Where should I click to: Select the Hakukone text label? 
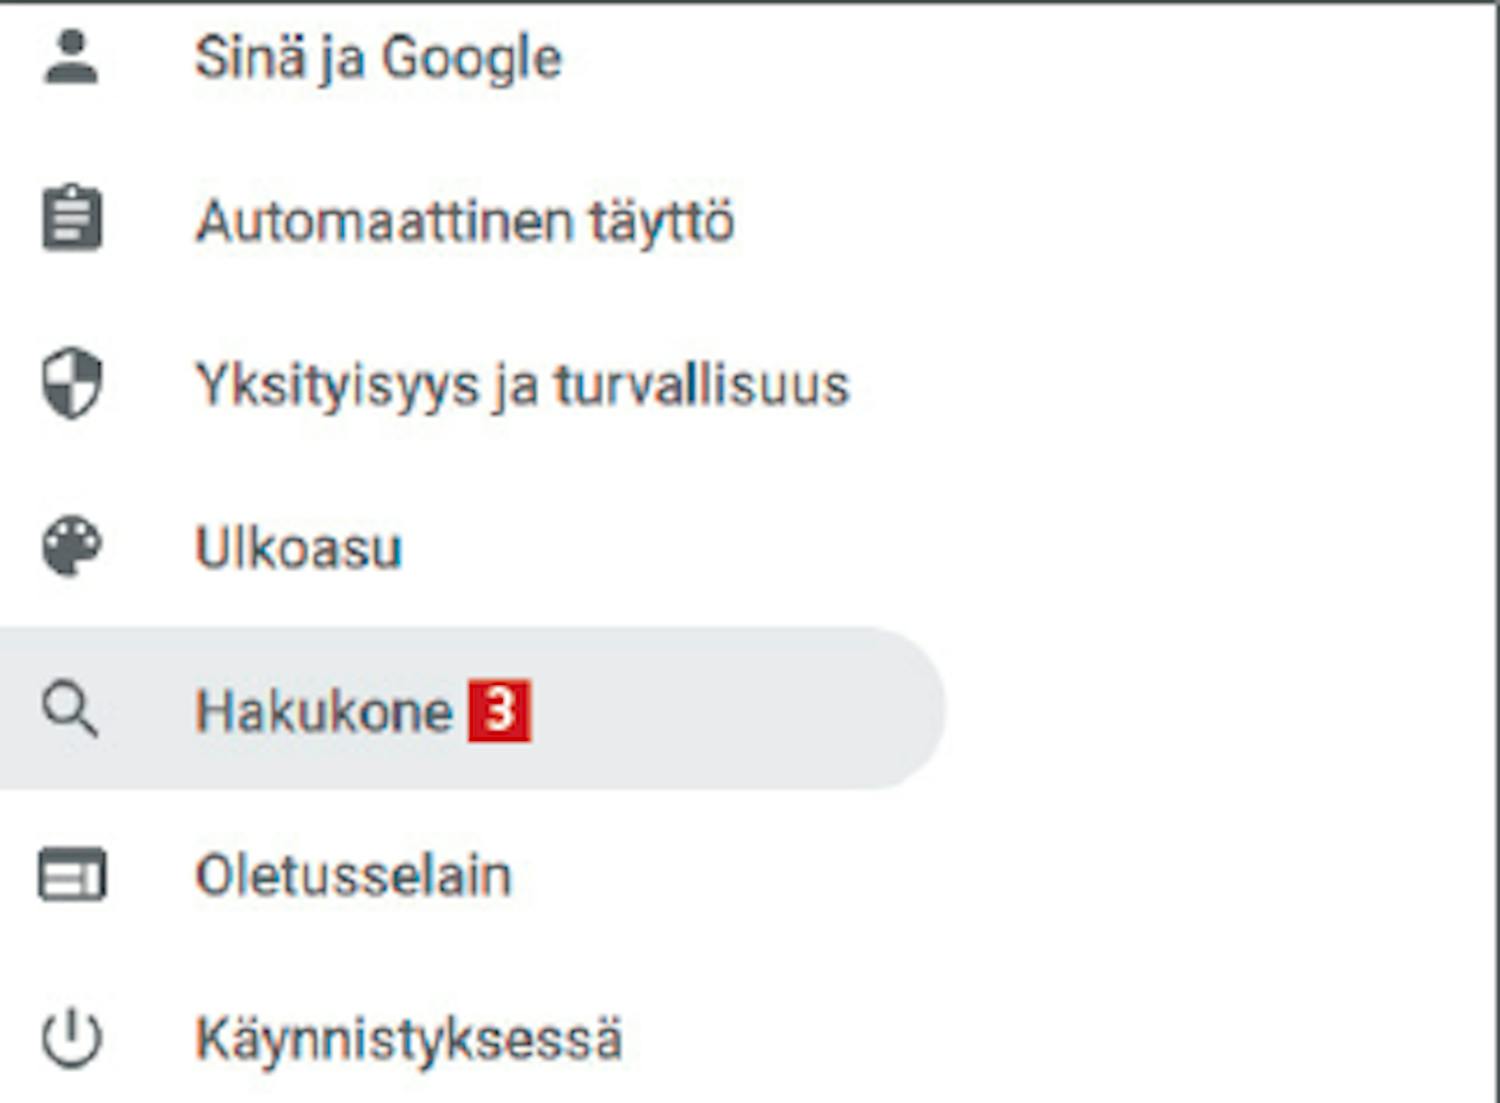[323, 711]
